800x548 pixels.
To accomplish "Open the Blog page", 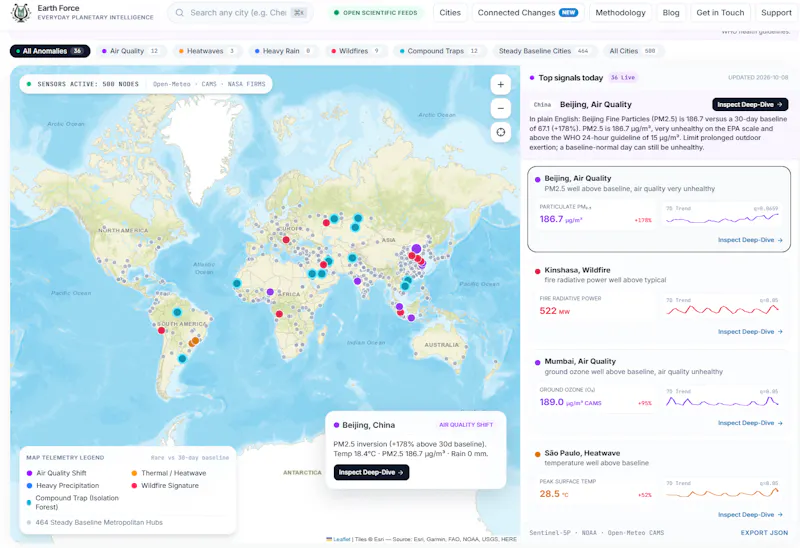I will click(670, 13).
